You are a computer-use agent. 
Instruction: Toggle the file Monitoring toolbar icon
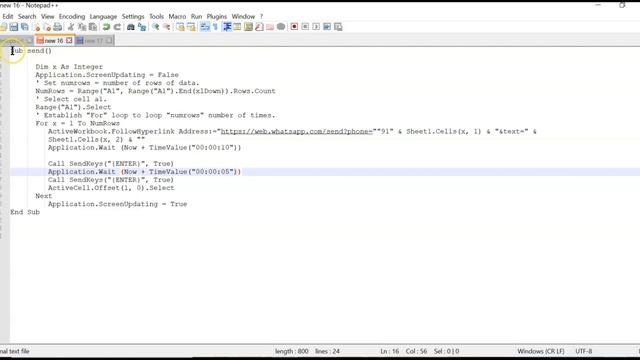click(x=281, y=27)
